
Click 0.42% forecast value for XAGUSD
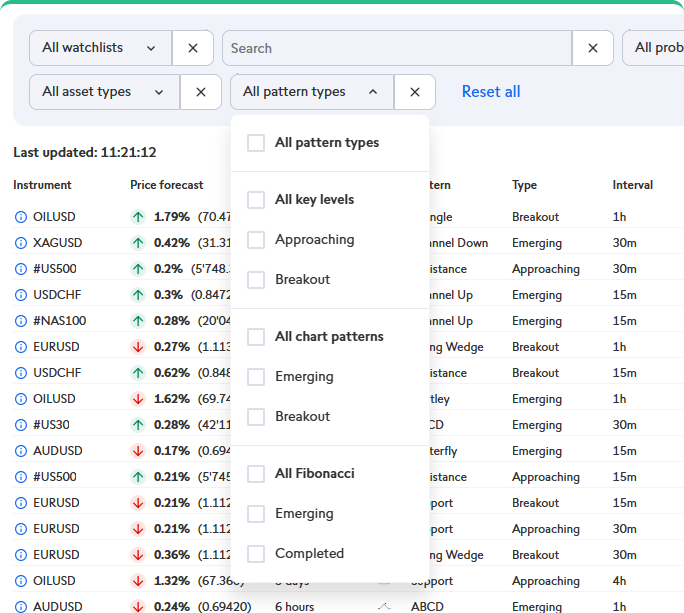click(172, 243)
